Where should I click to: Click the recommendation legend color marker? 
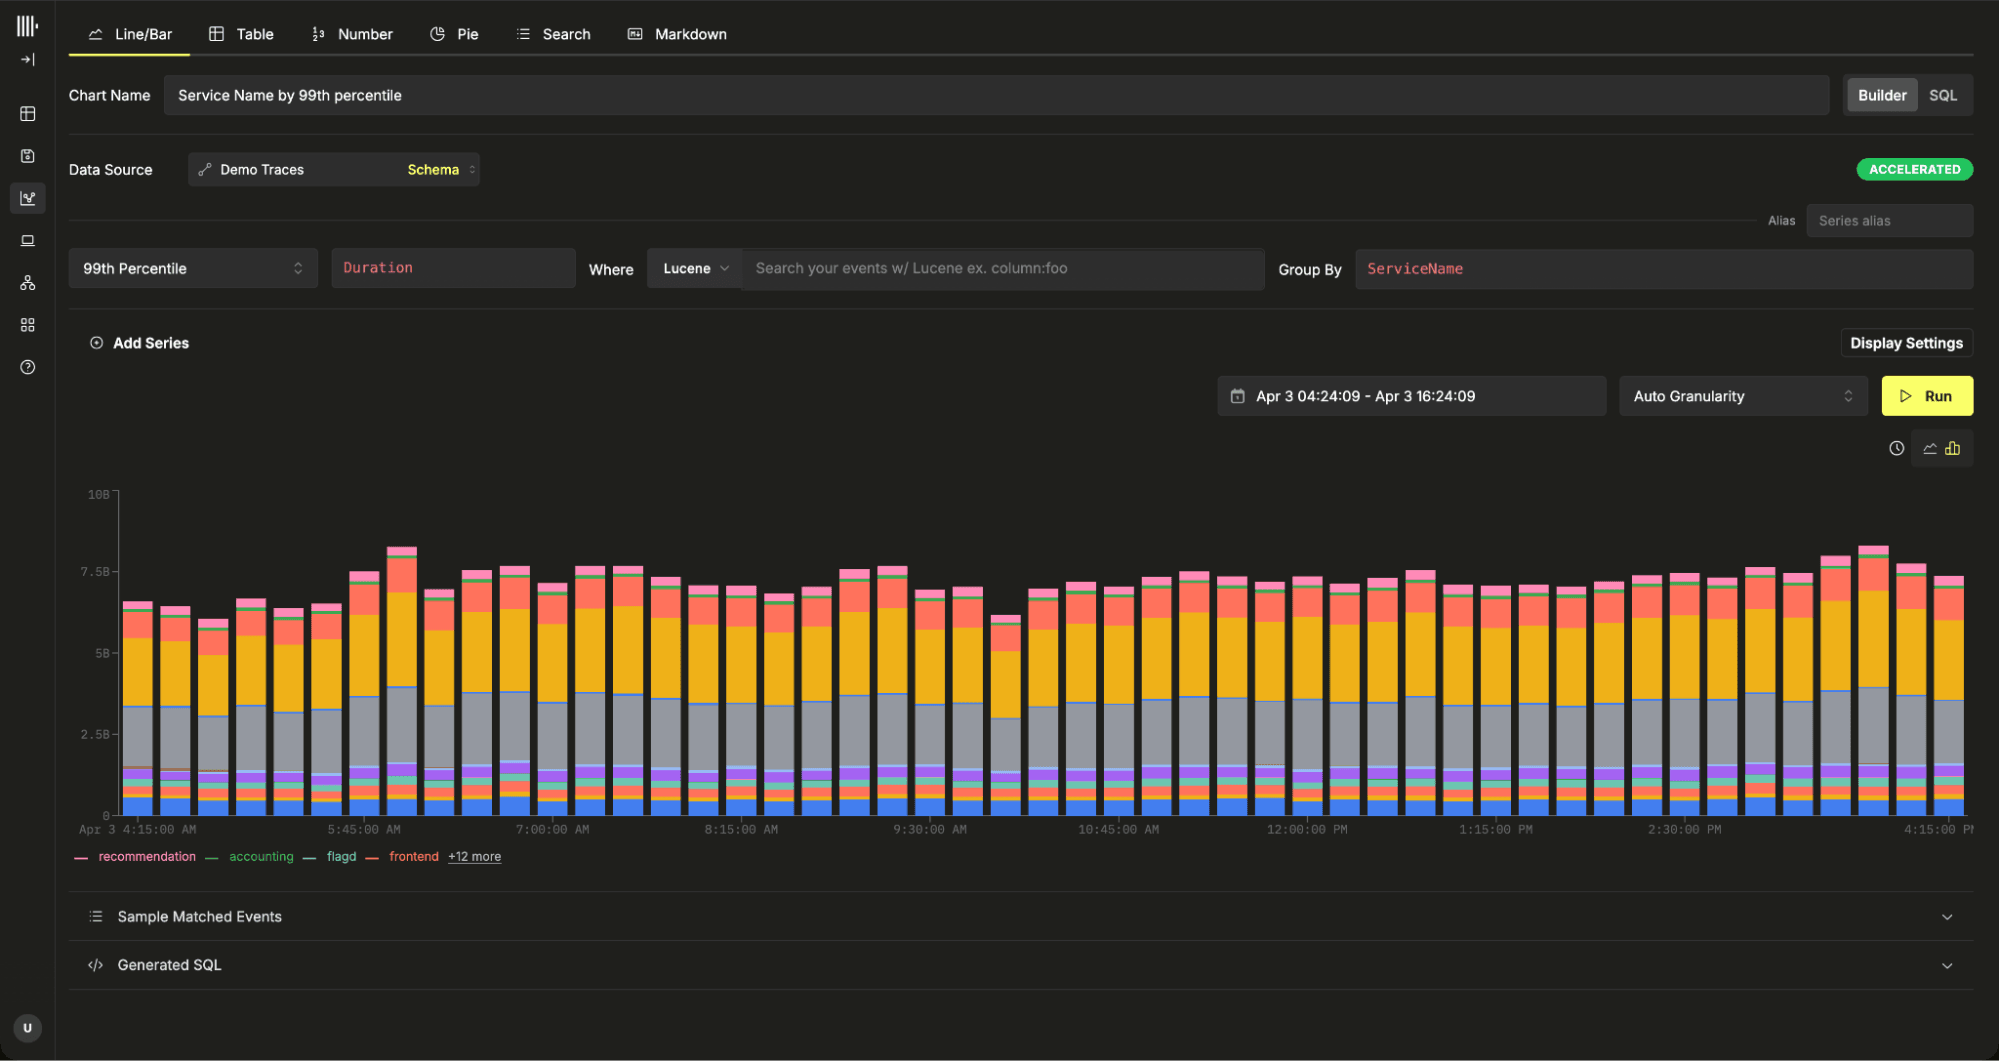pyautogui.click(x=81, y=858)
